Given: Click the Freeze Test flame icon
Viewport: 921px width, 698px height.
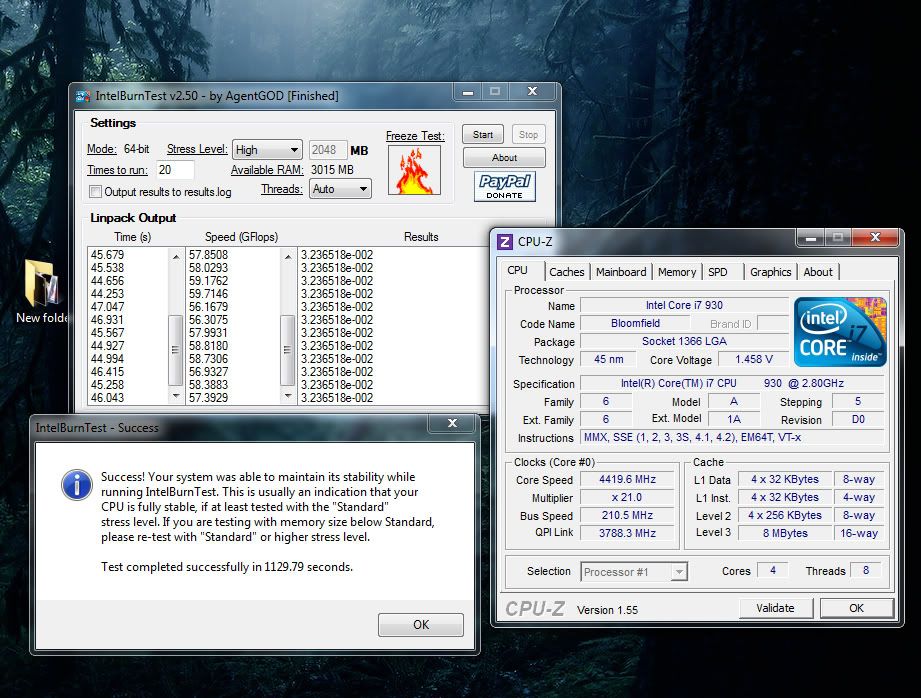Looking at the screenshot, I should pyautogui.click(x=413, y=172).
